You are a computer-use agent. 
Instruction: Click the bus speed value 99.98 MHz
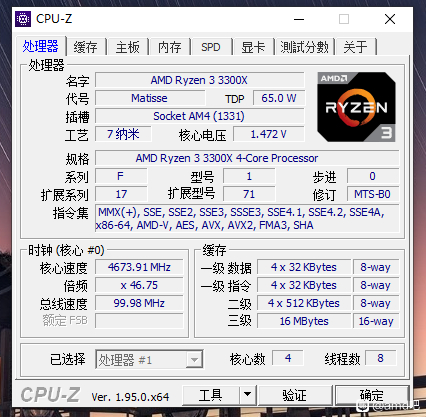click(x=139, y=303)
